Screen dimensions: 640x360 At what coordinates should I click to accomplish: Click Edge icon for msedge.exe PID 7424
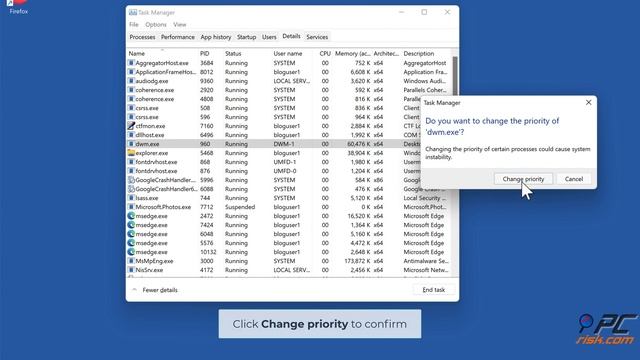click(x=131, y=225)
